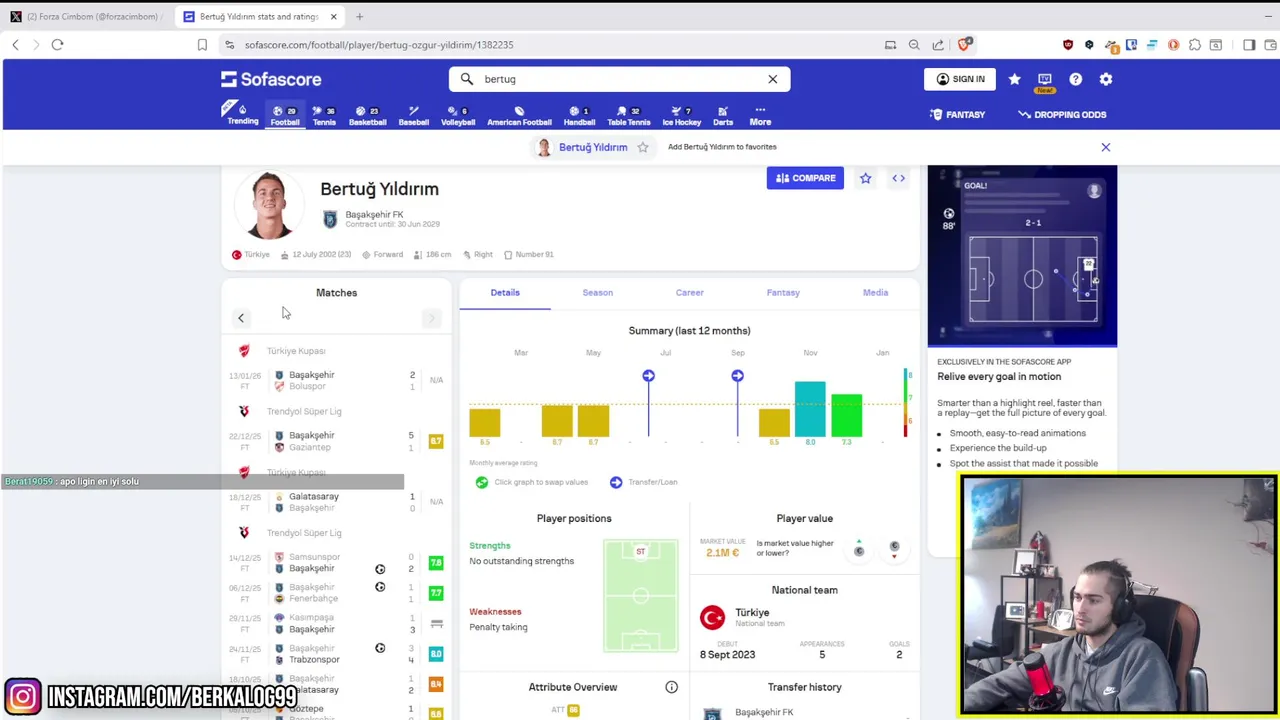Open the Baseball sport section
1280x720 pixels.
[x=413, y=115]
